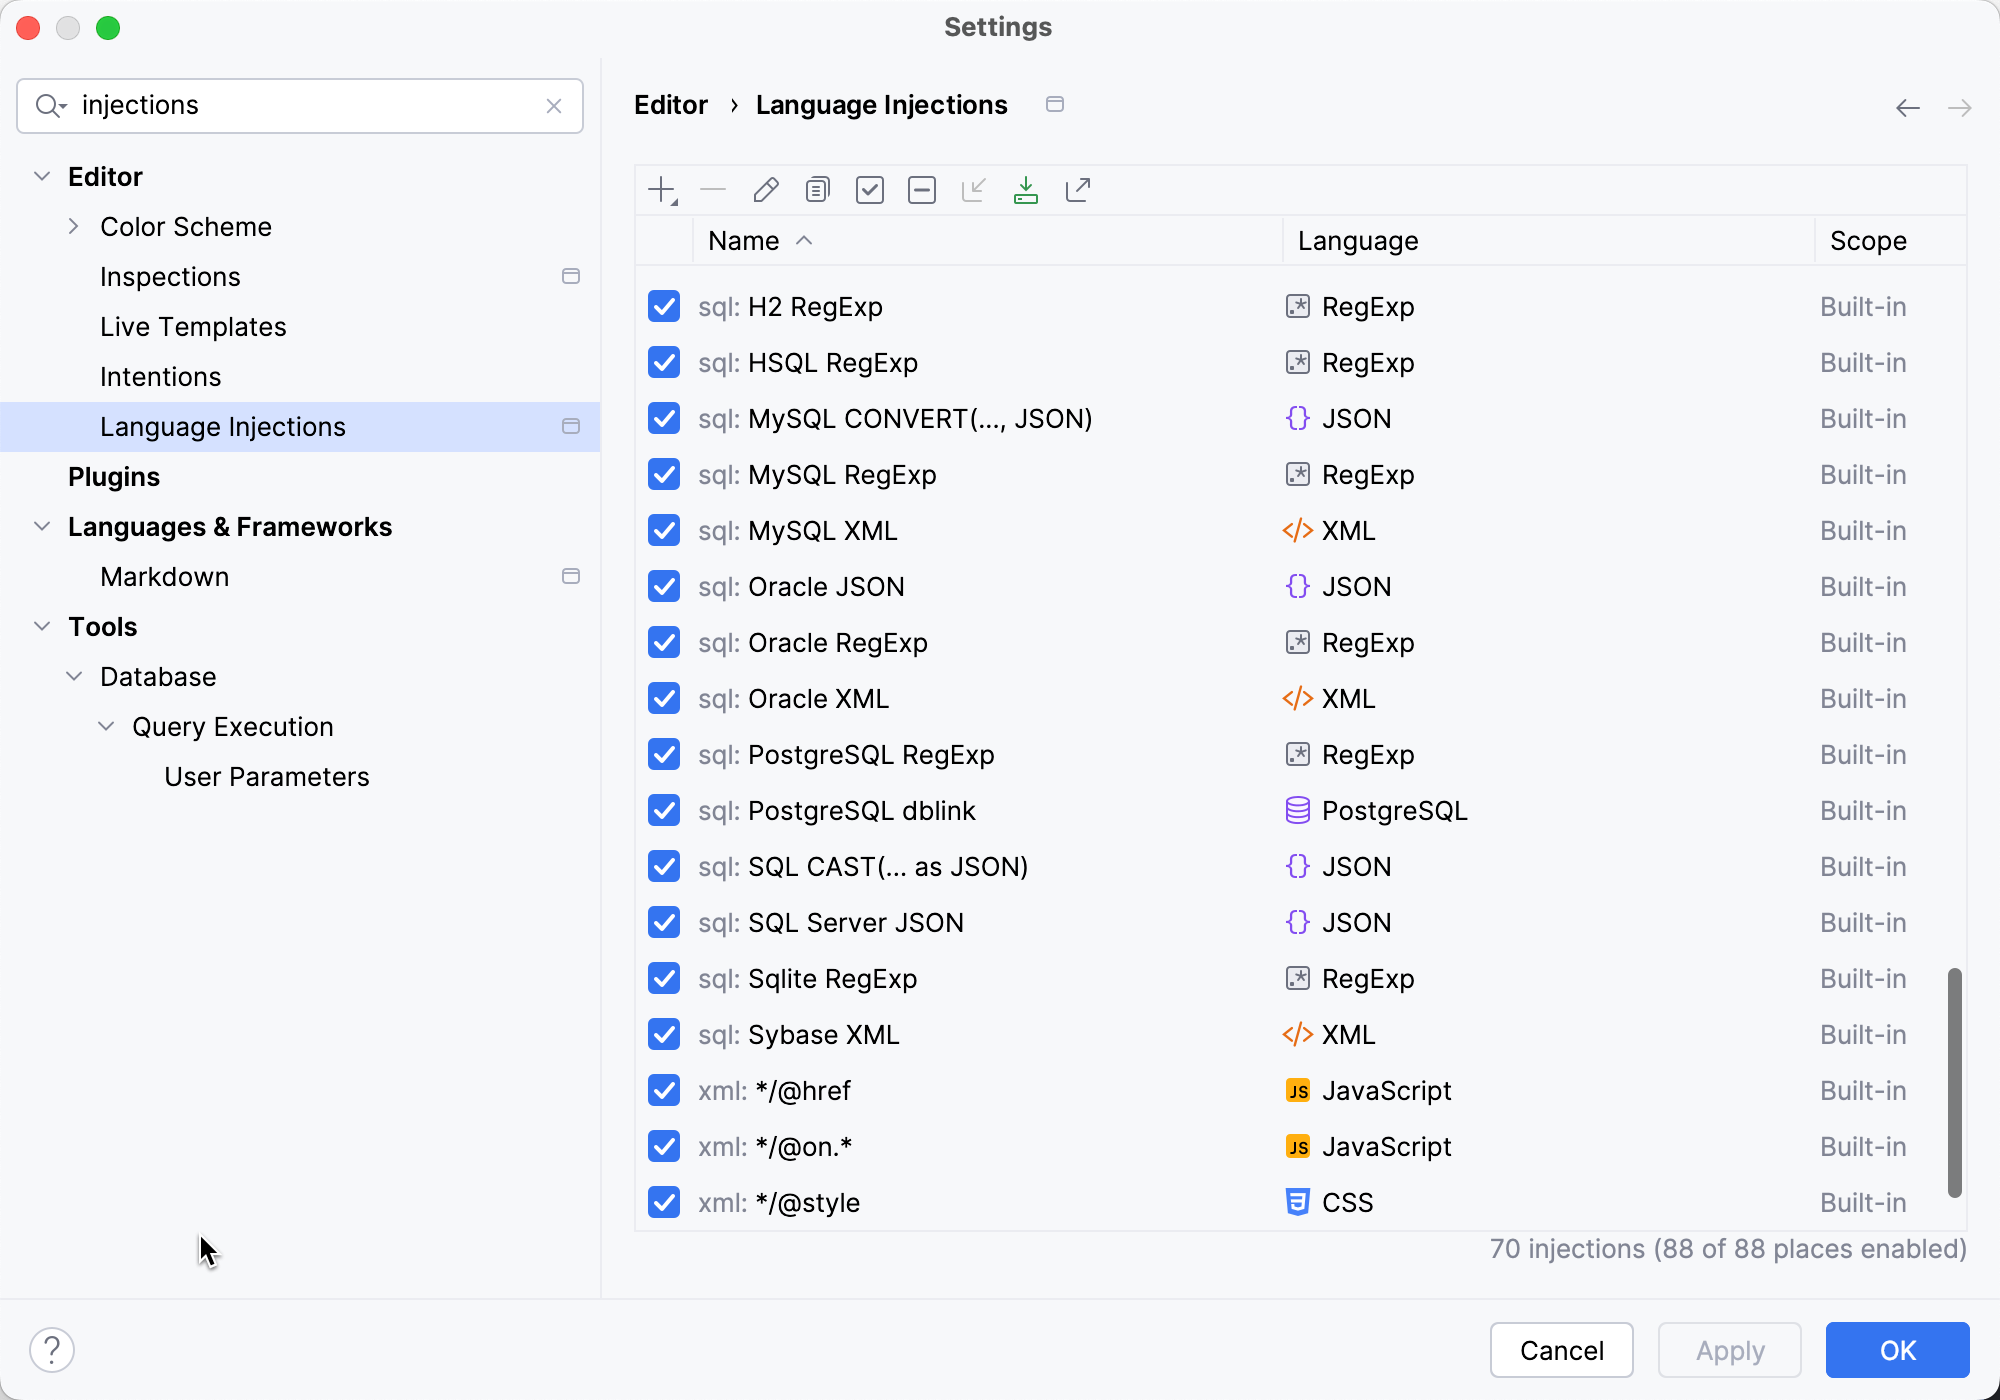Import injections with the green download icon
The image size is (2000, 1400).
coord(1025,189)
